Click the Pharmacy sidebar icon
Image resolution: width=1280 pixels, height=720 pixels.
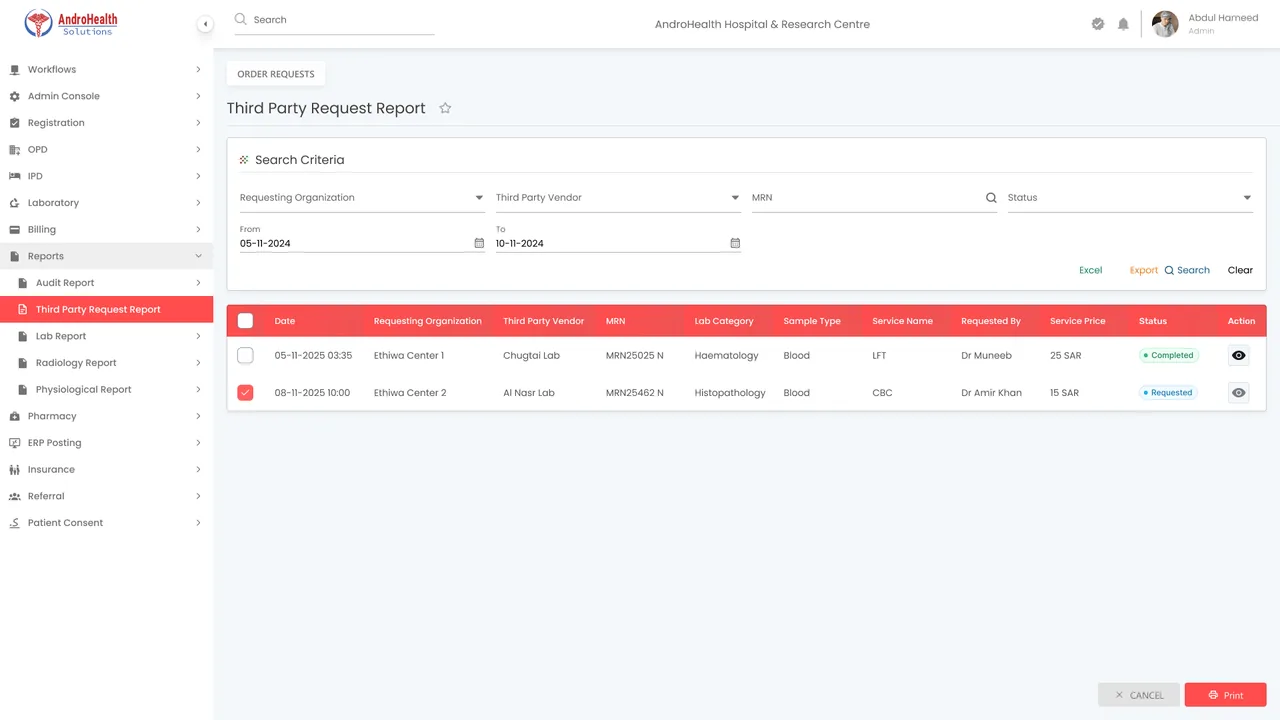[14, 416]
